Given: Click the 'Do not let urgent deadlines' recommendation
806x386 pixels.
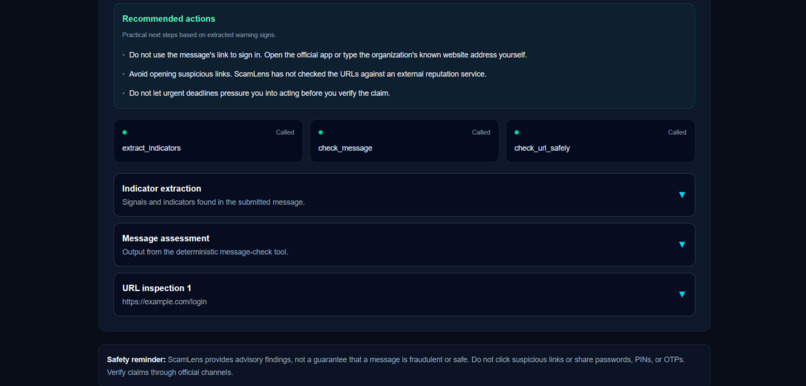Looking at the screenshot, I should point(260,94).
